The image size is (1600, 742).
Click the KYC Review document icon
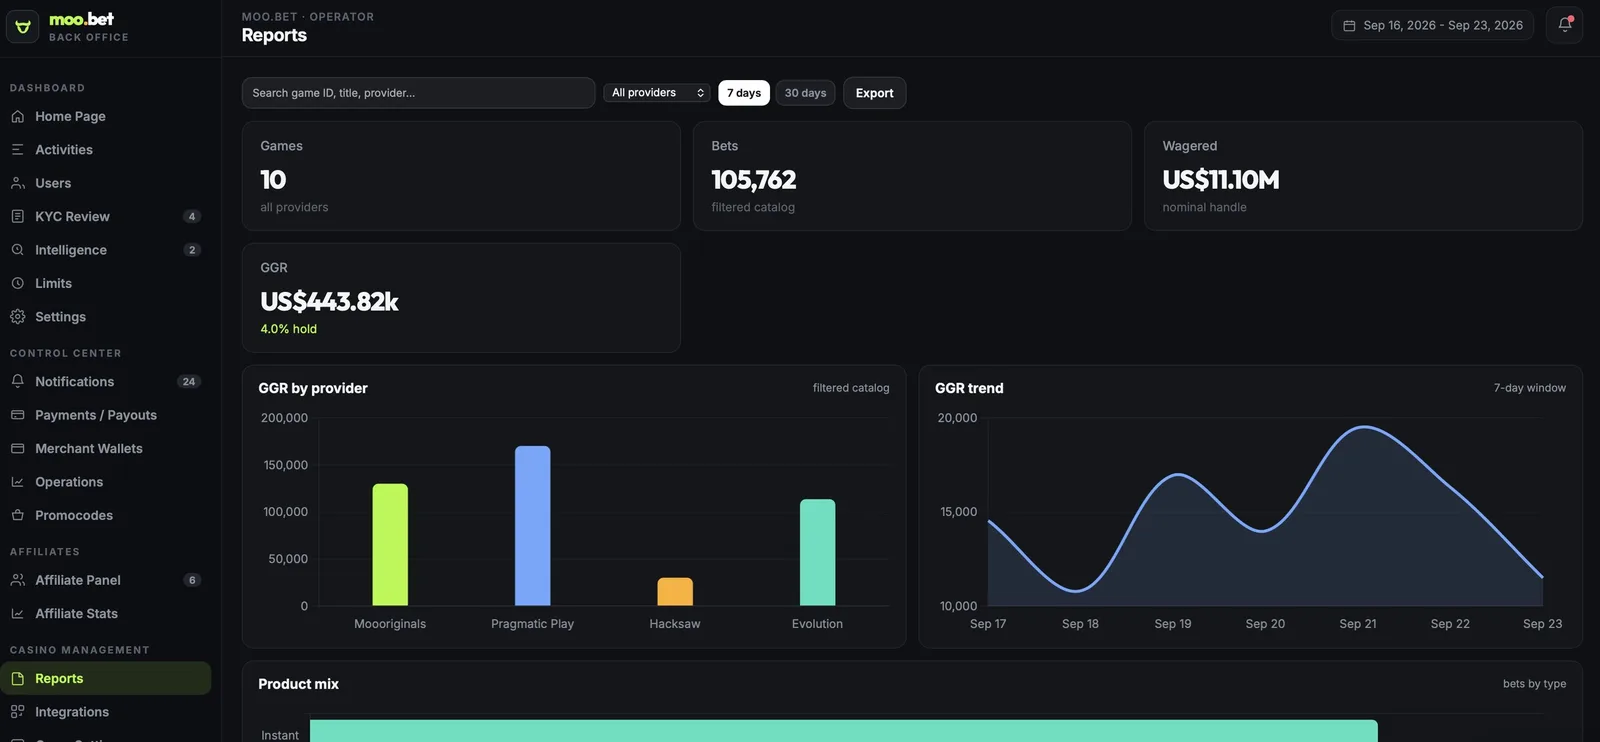(17, 216)
